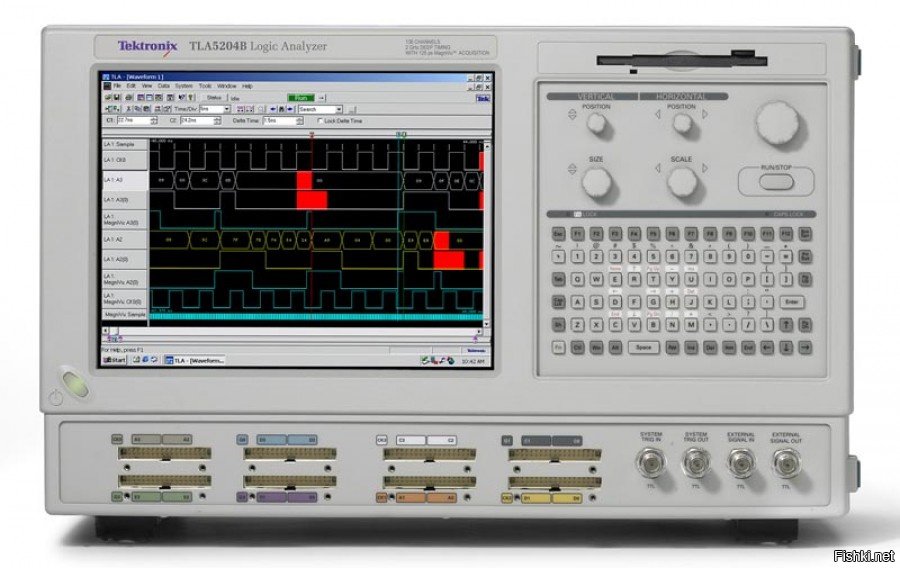Screen dimensions: 900x568
Task: Click the Print icon in the toolbar
Action: (x=128, y=98)
